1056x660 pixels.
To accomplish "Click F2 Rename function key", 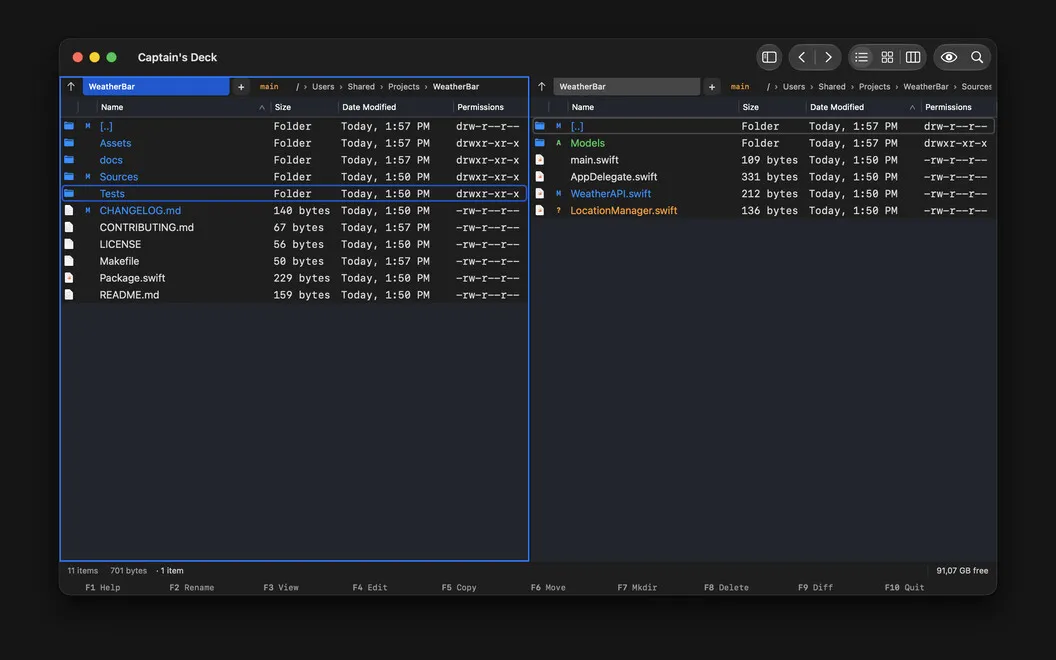I will point(192,587).
